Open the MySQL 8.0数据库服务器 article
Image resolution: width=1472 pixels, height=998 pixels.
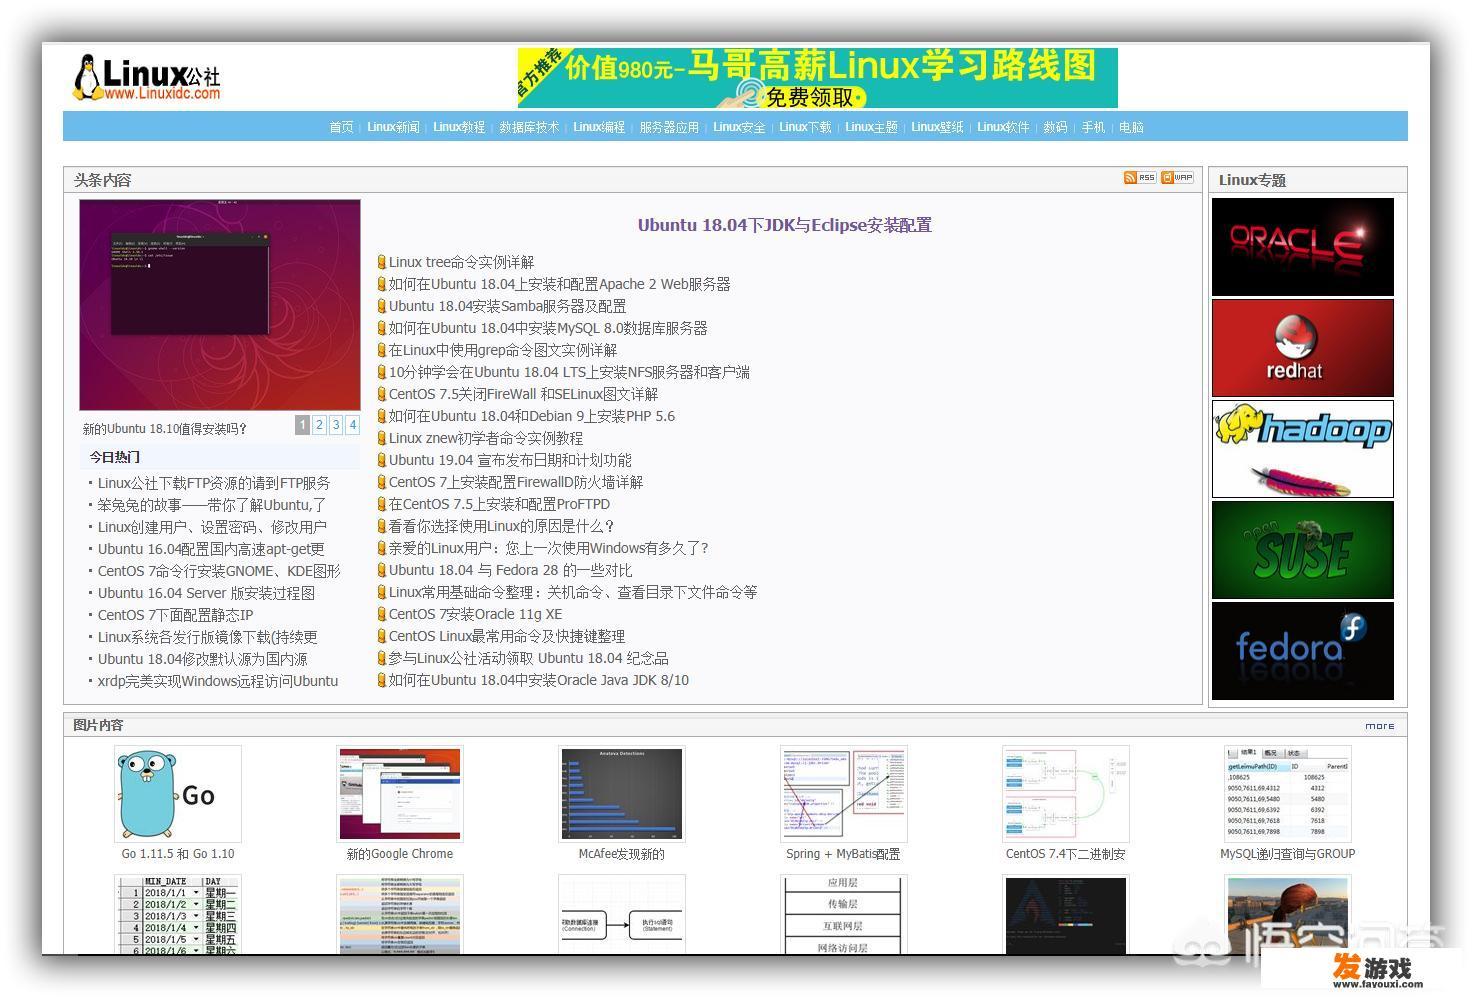pyautogui.click(x=548, y=328)
